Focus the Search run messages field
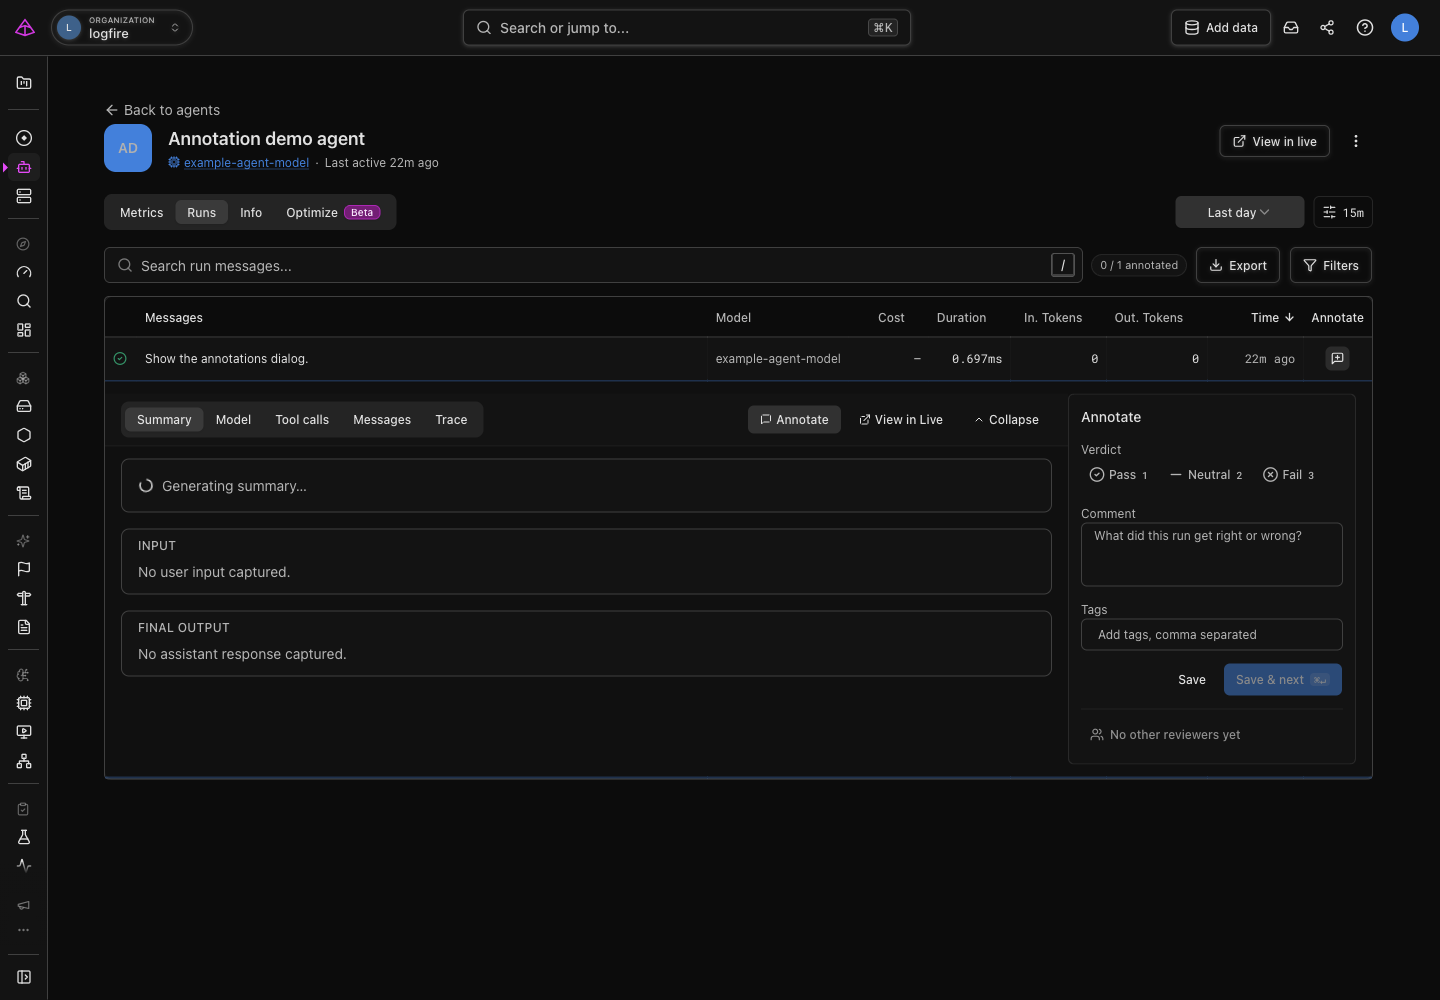 [x=593, y=266]
